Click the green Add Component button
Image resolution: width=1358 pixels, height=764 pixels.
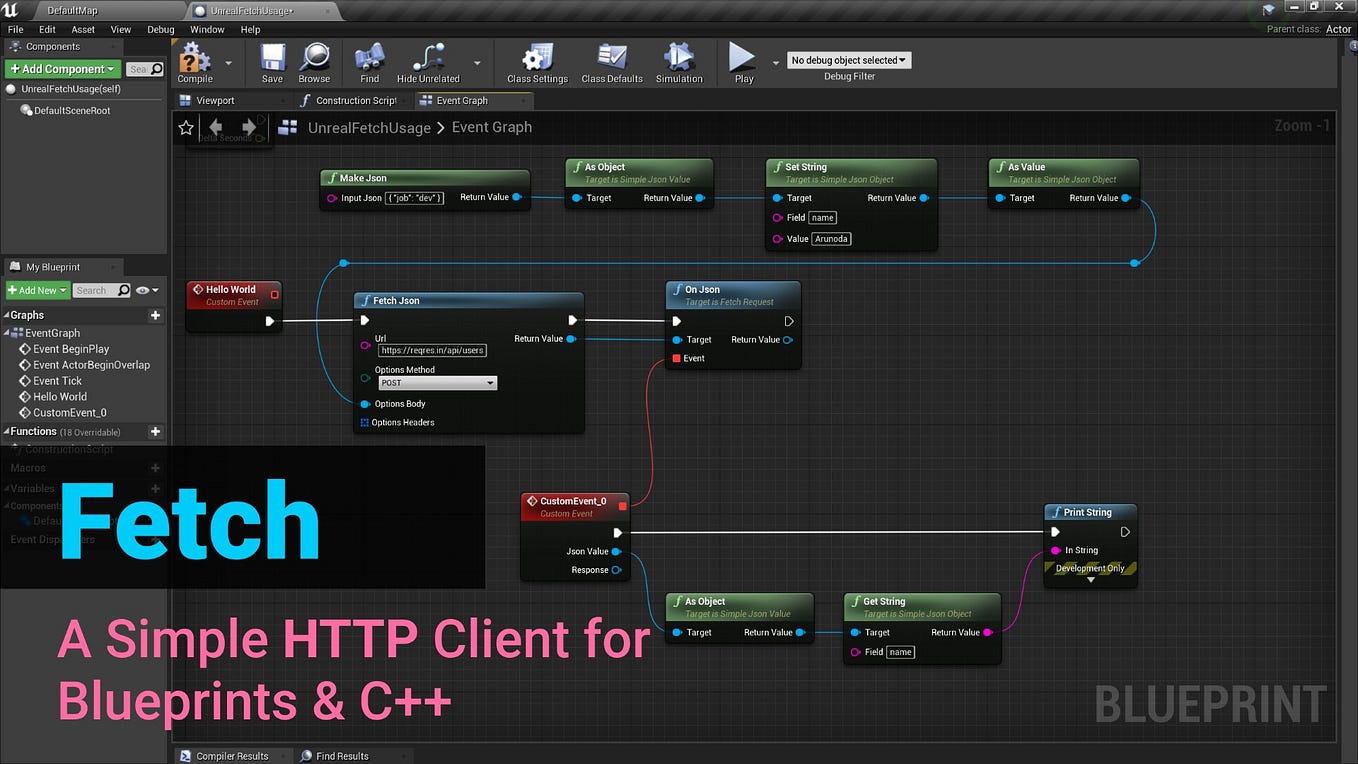[62, 68]
